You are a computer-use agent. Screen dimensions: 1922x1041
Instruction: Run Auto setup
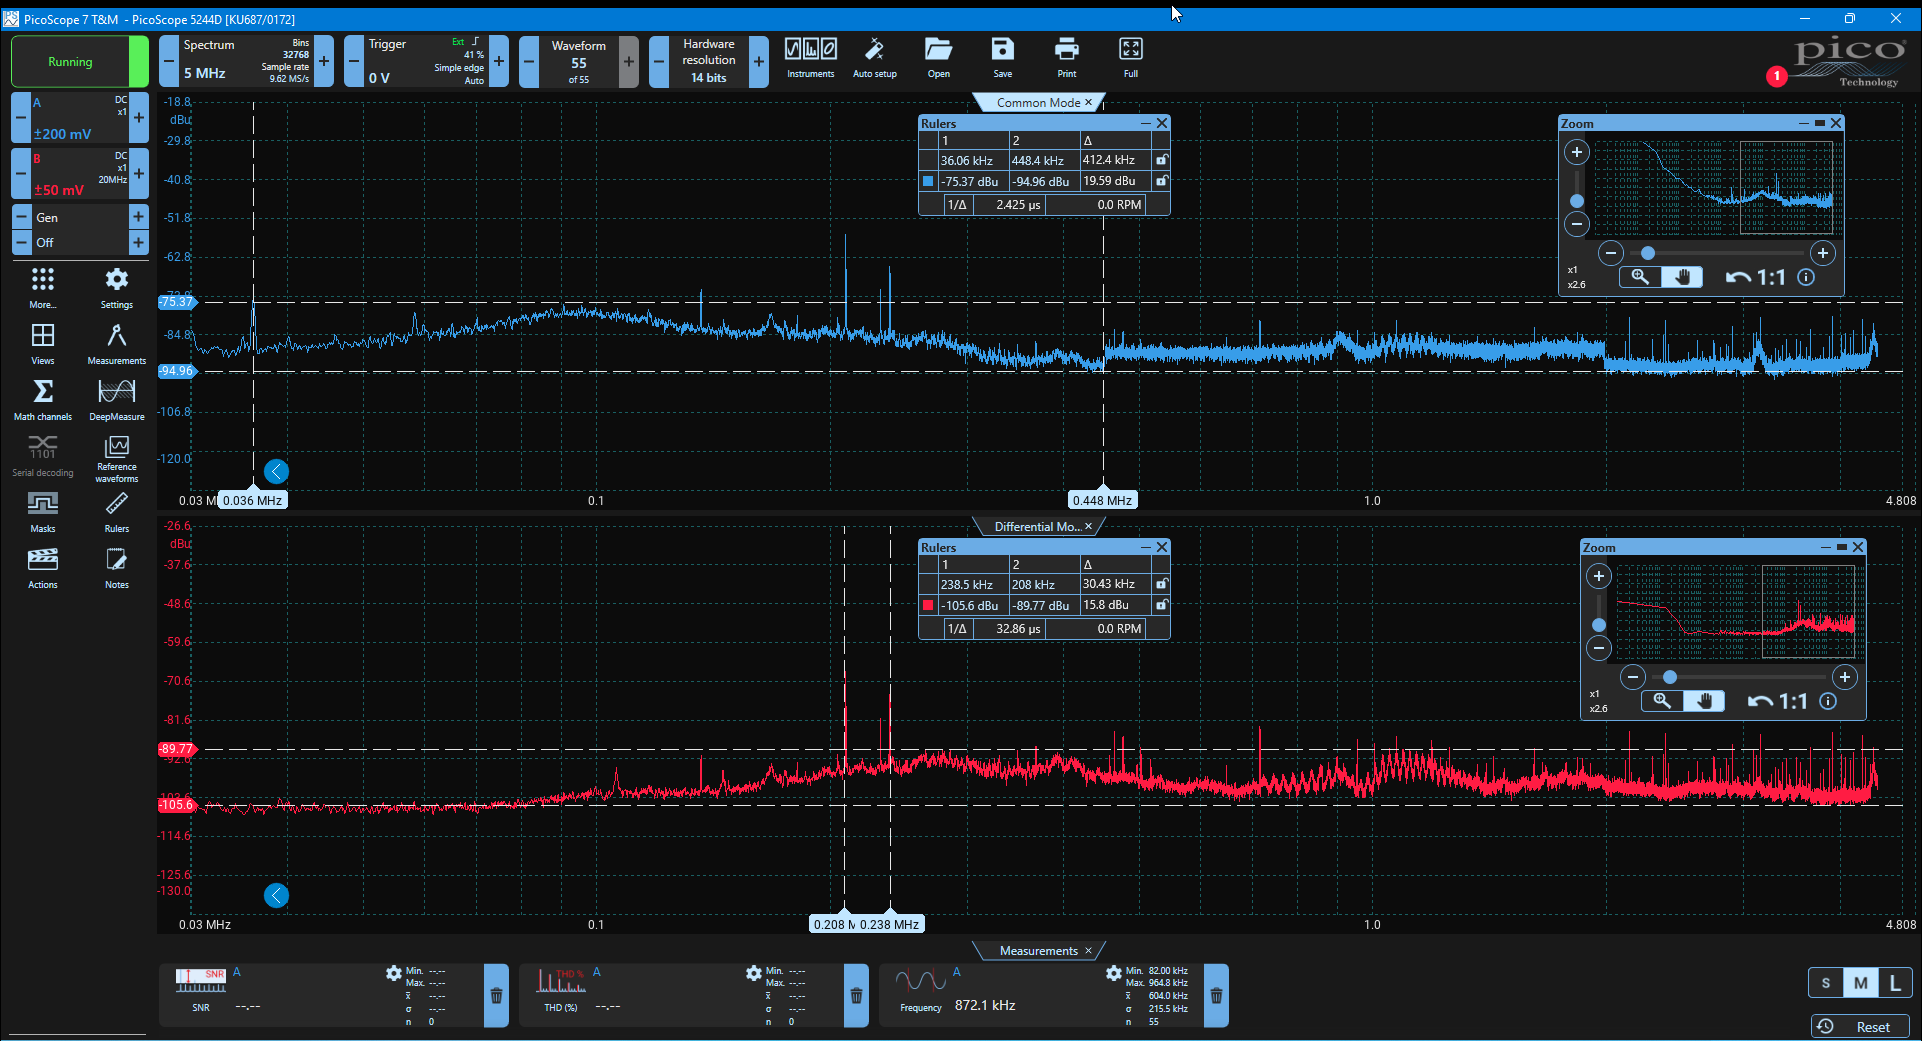(874, 58)
